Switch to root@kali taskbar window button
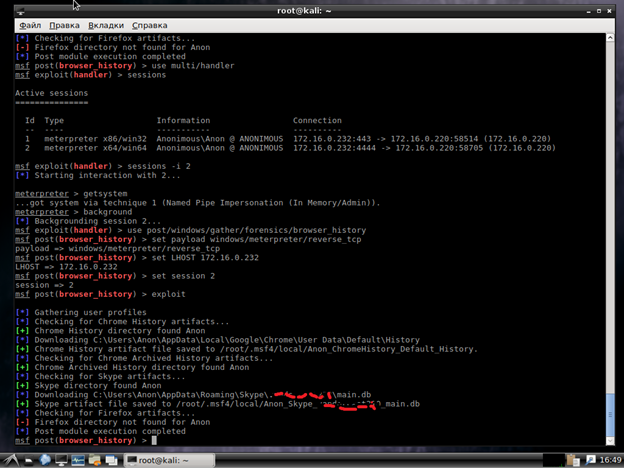Viewport: 624px width, 468px height. pyautogui.click(x=169, y=460)
